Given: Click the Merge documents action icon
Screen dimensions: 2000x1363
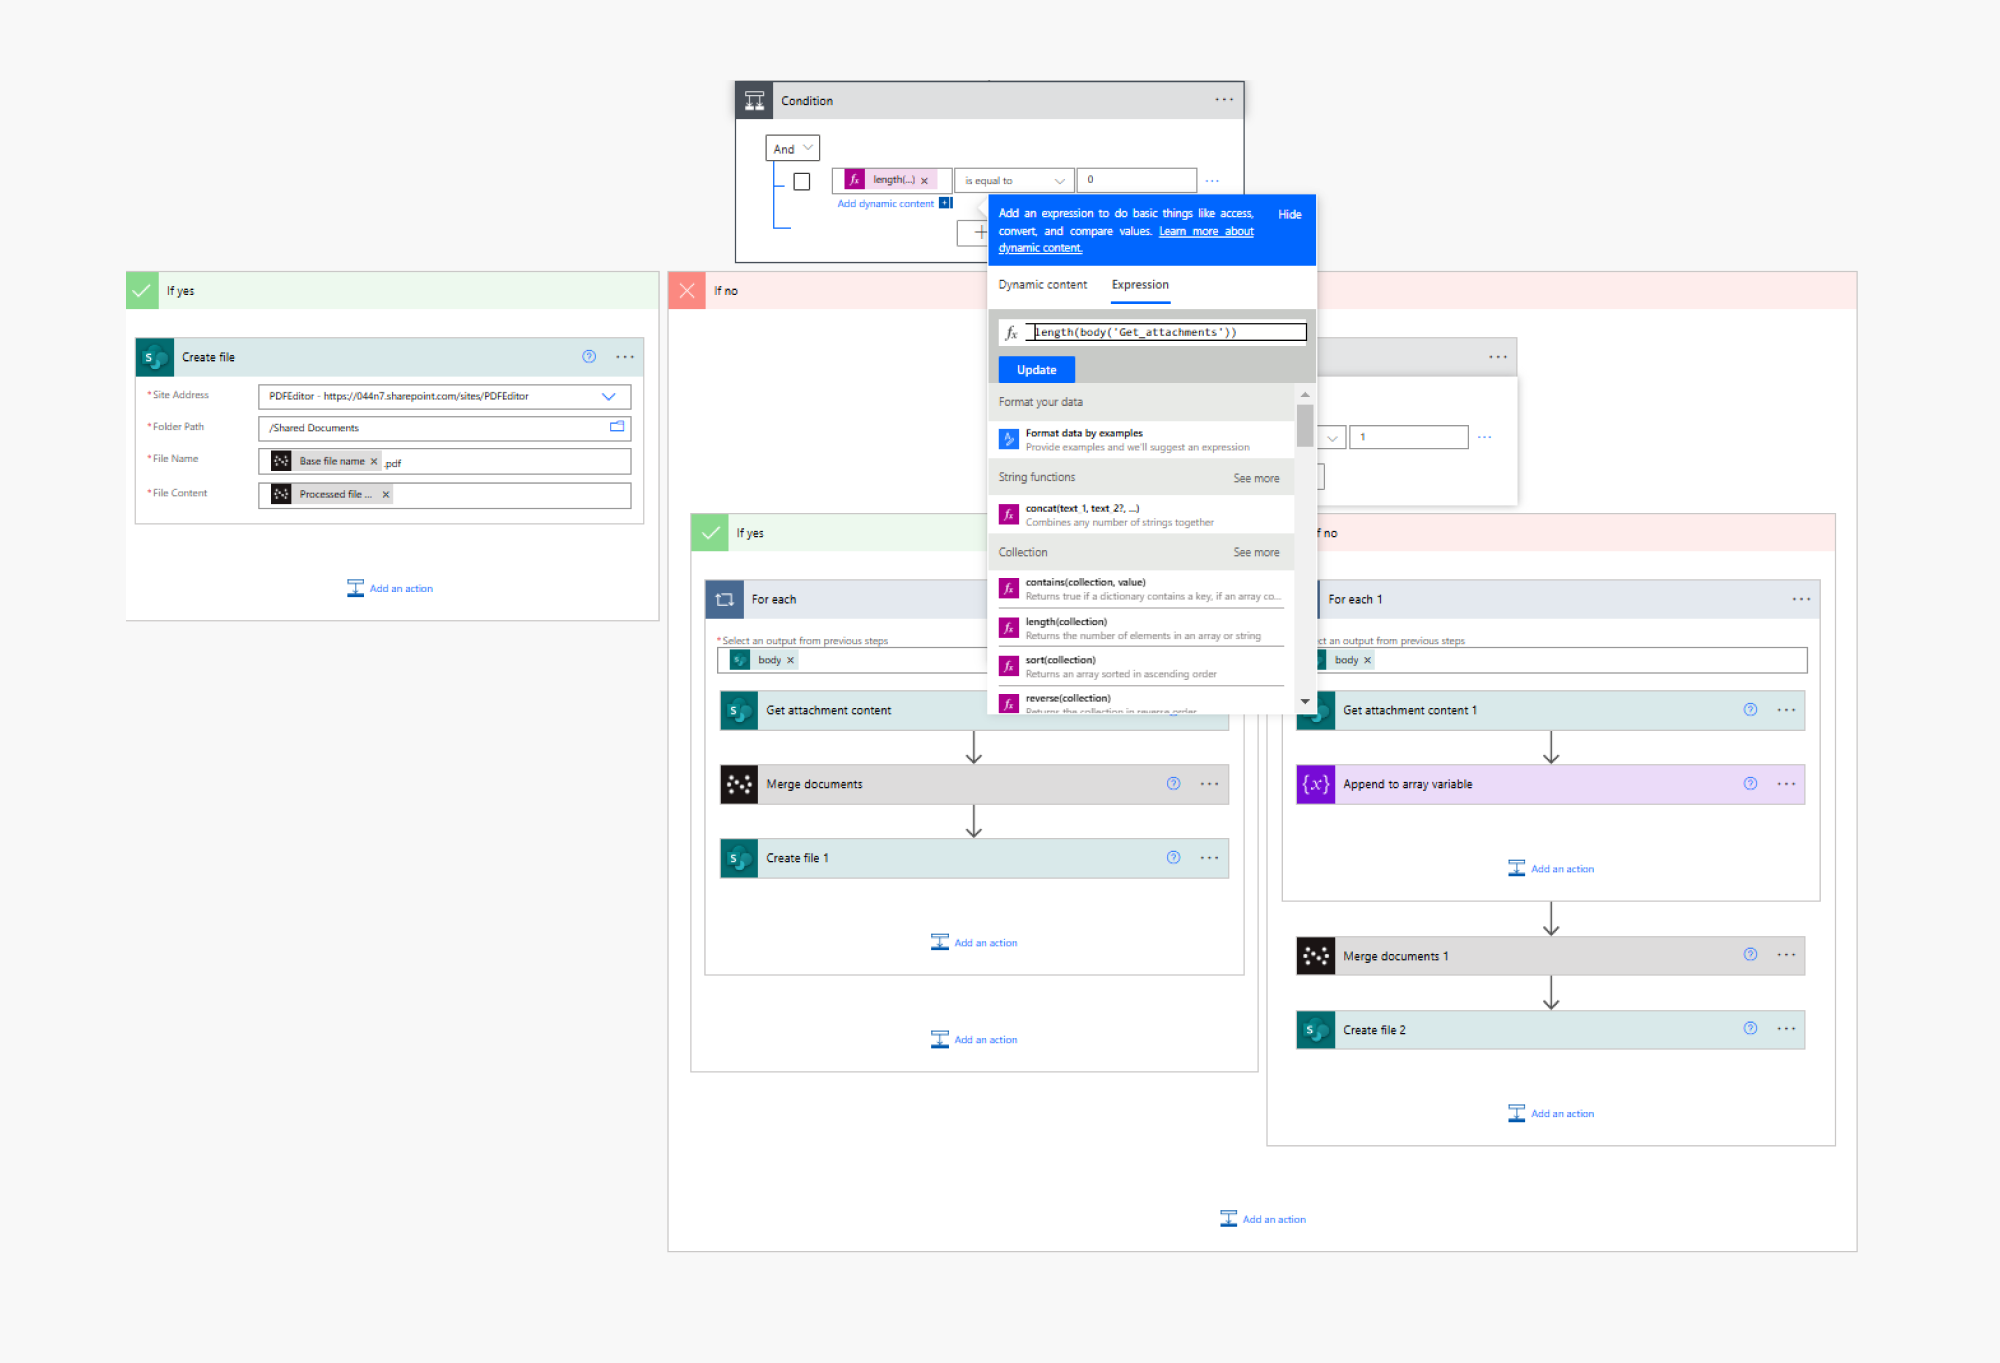Looking at the screenshot, I should tap(739, 784).
